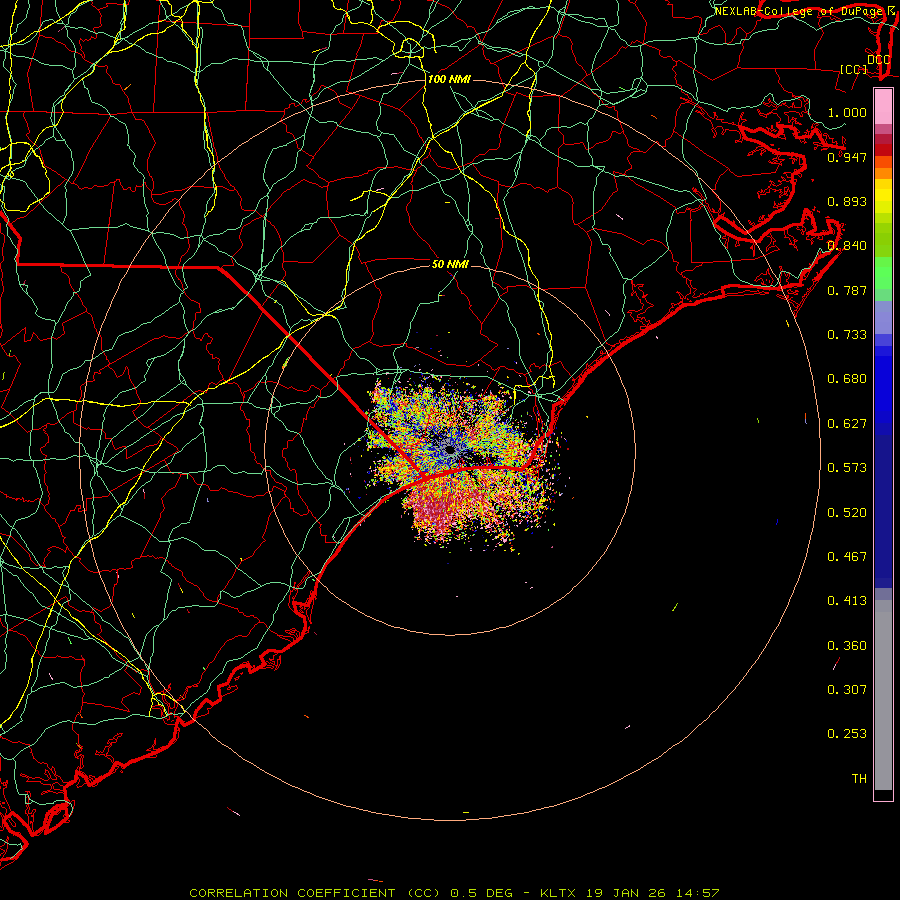
Task: Click the 0.253 value on the color scale
Action: pyautogui.click(x=847, y=734)
